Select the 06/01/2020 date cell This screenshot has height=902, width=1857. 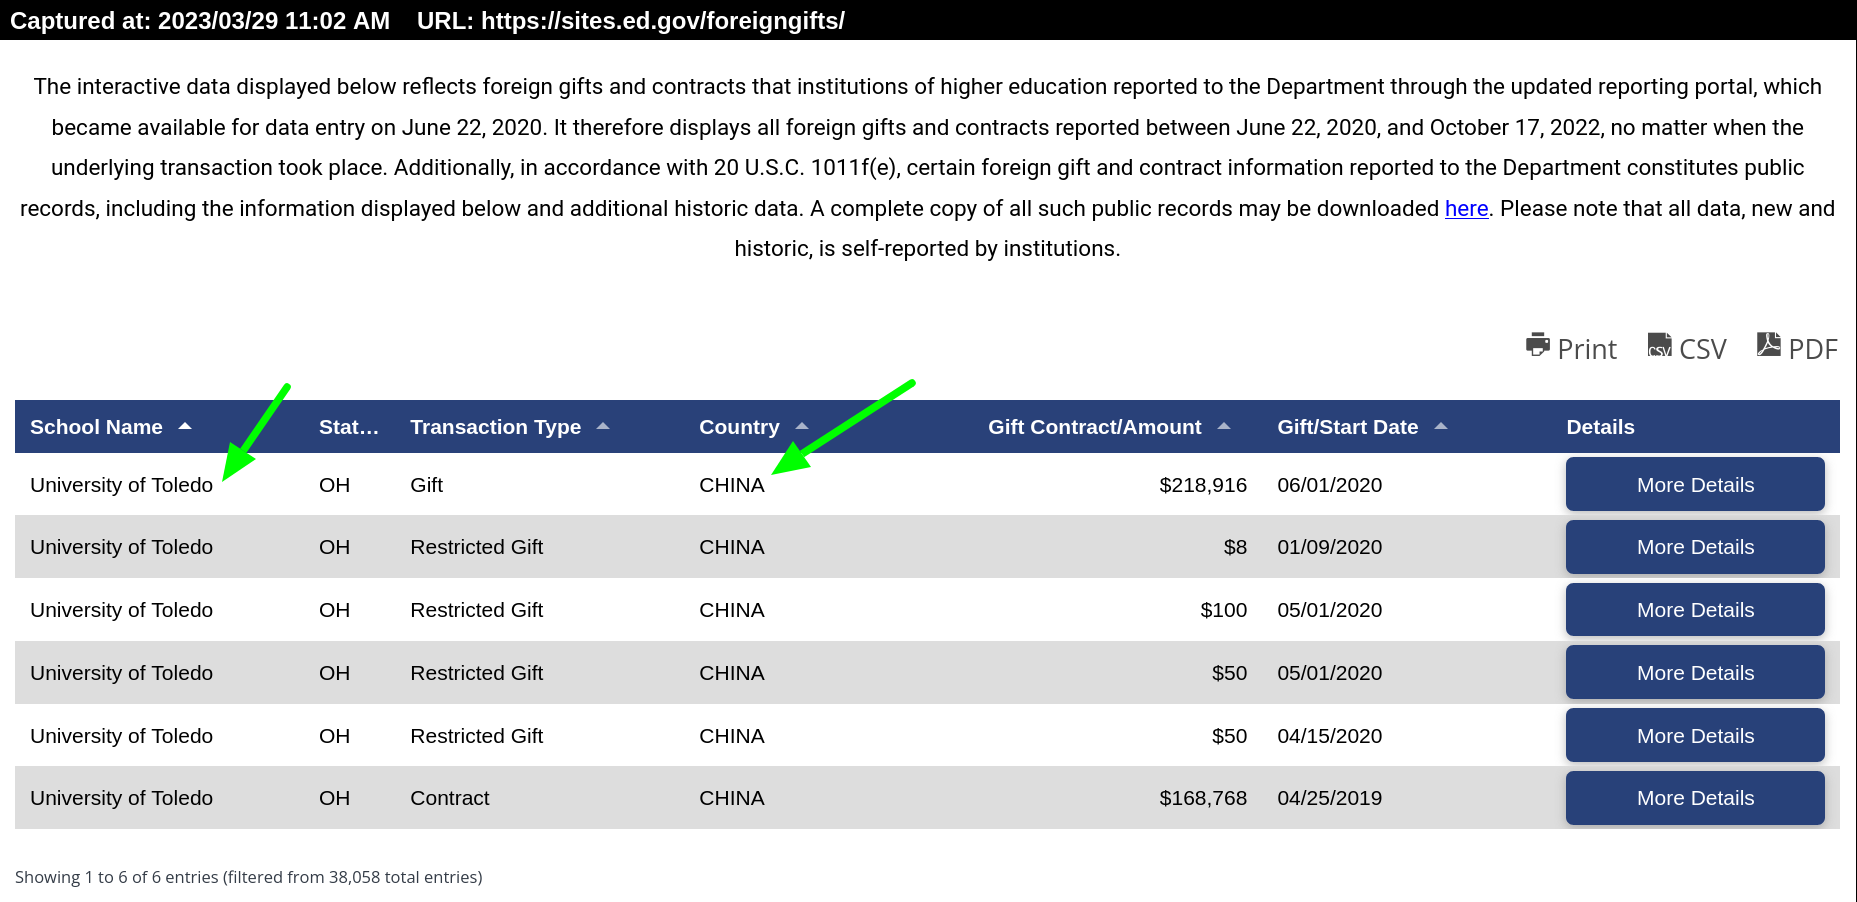(x=1329, y=485)
